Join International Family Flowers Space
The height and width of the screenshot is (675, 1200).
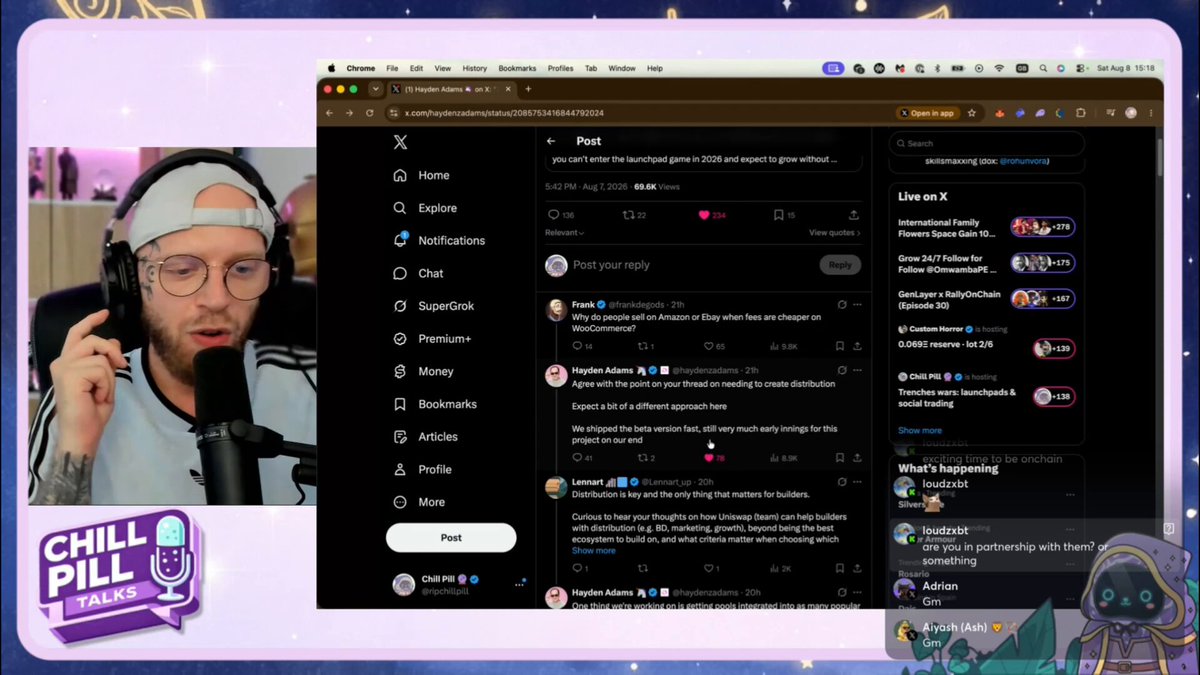[x=985, y=228]
